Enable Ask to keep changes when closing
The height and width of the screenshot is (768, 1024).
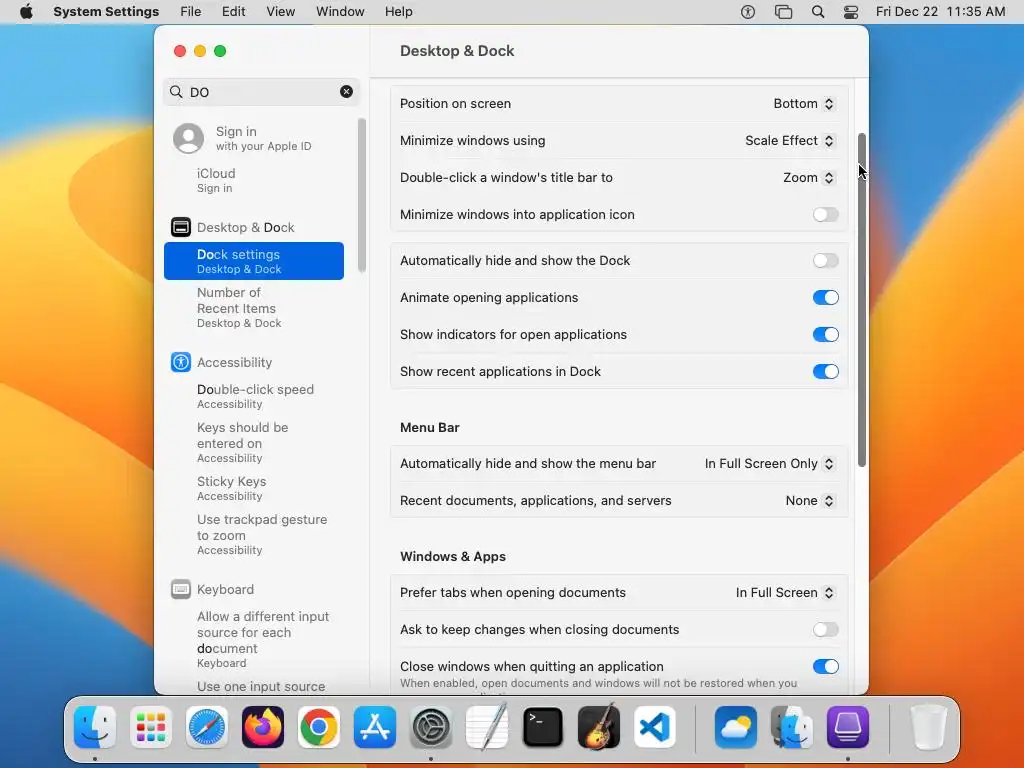pyautogui.click(x=825, y=630)
